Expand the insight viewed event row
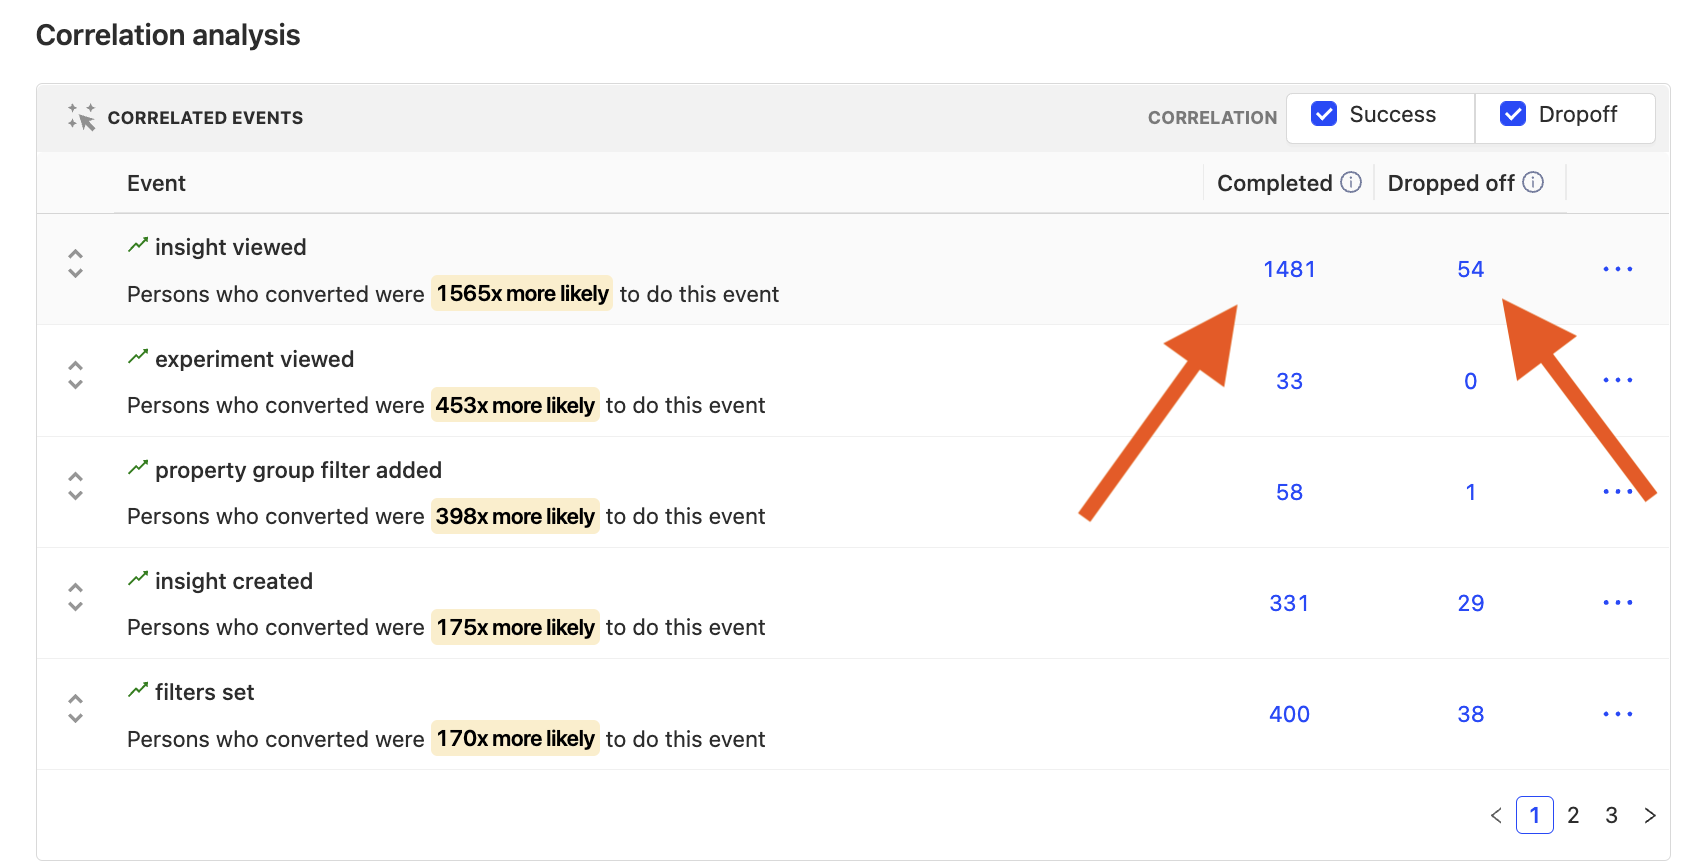This screenshot has height=864, width=1706. coord(75,263)
